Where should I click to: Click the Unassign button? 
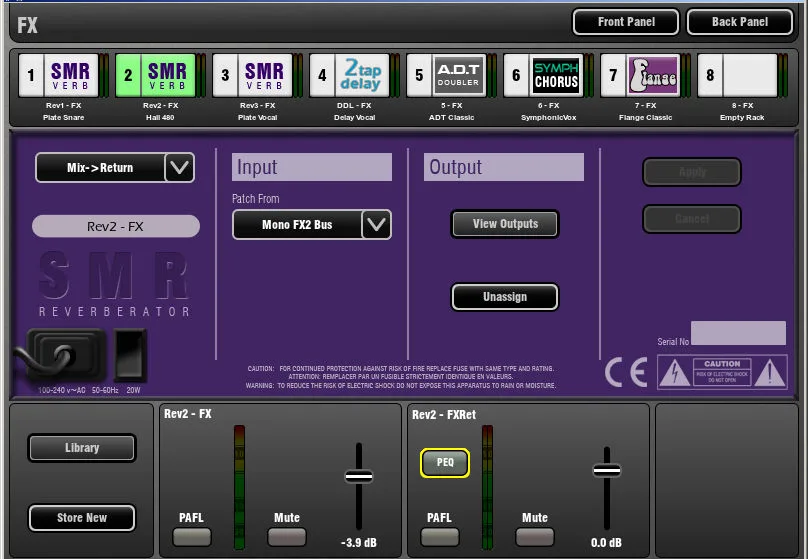(505, 297)
